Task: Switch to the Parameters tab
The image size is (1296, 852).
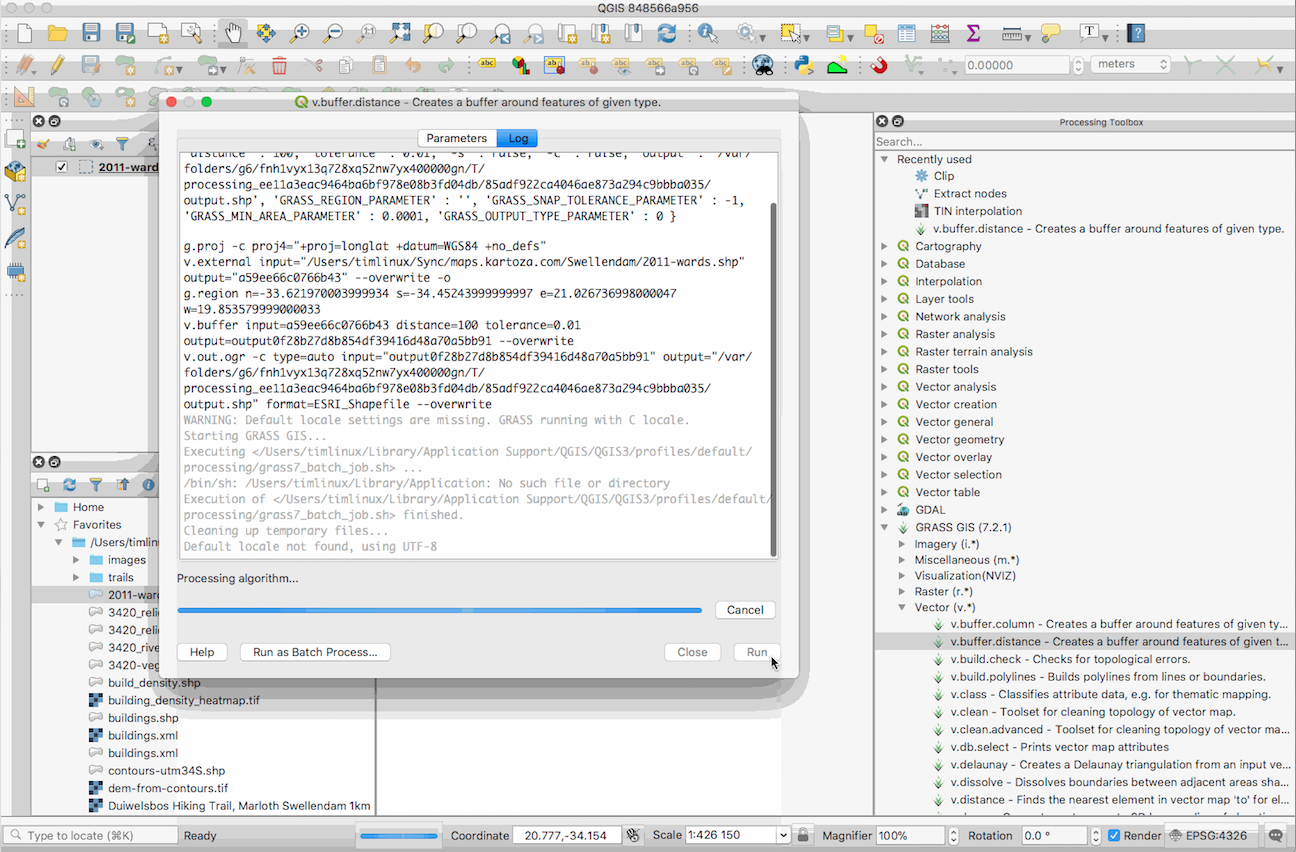Action: 456,138
